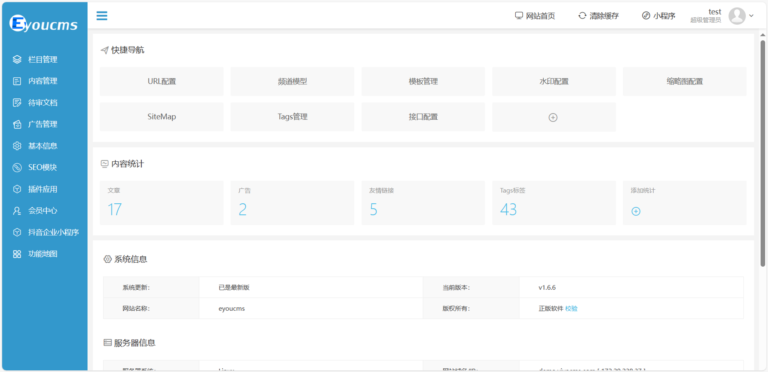Open the 缩略图配置 shortcut
Image resolution: width=768 pixels, height=372 pixels.
click(685, 82)
